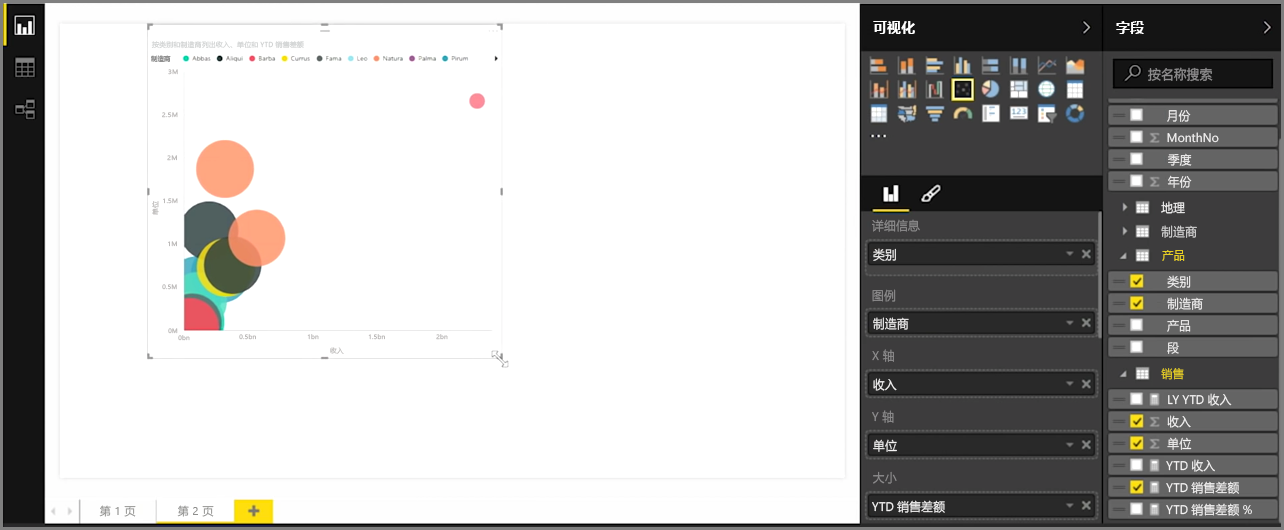Uncheck the 单位 field checkbox
This screenshot has height=530, width=1284.
tap(1136, 443)
